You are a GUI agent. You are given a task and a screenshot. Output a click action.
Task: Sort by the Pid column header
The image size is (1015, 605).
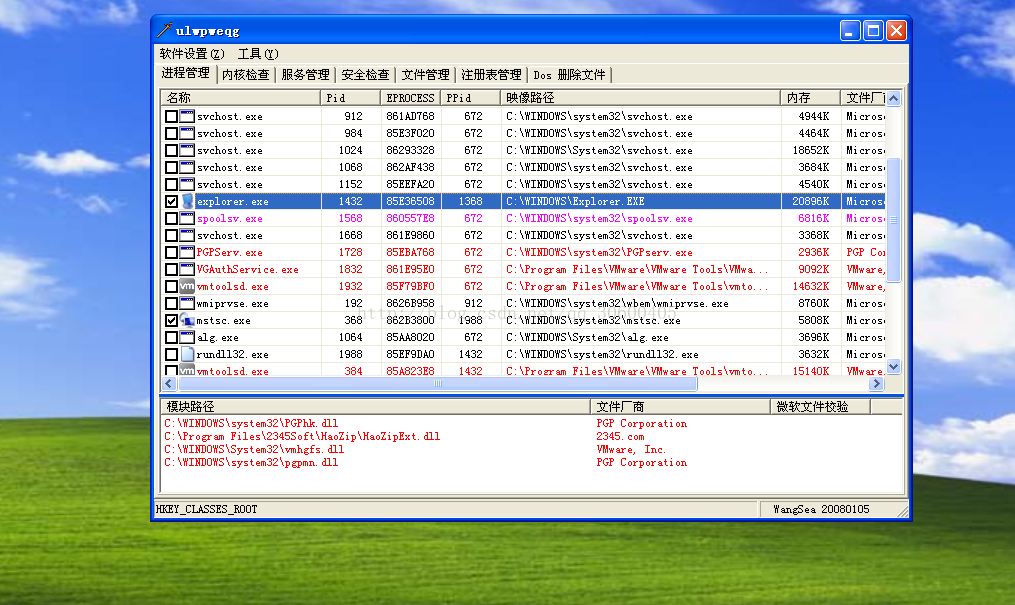(350, 98)
